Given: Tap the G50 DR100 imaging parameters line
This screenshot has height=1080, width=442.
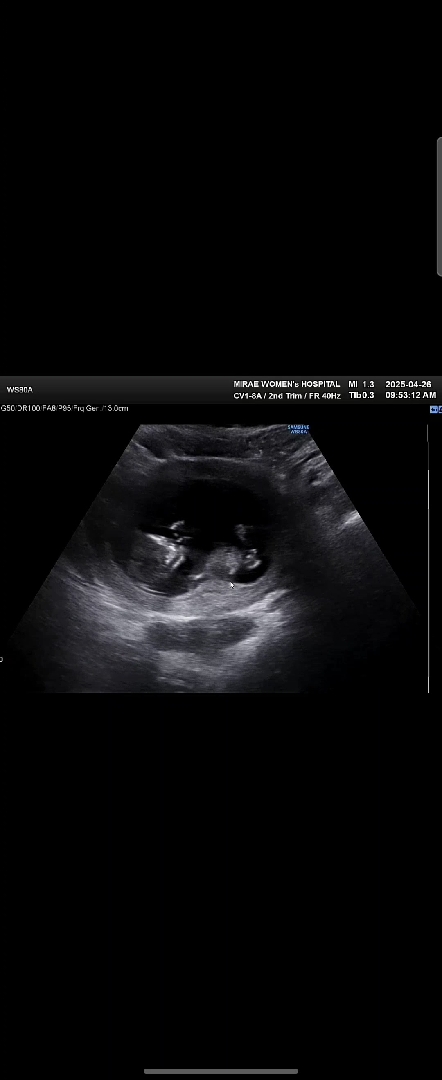Looking at the screenshot, I should [64, 408].
